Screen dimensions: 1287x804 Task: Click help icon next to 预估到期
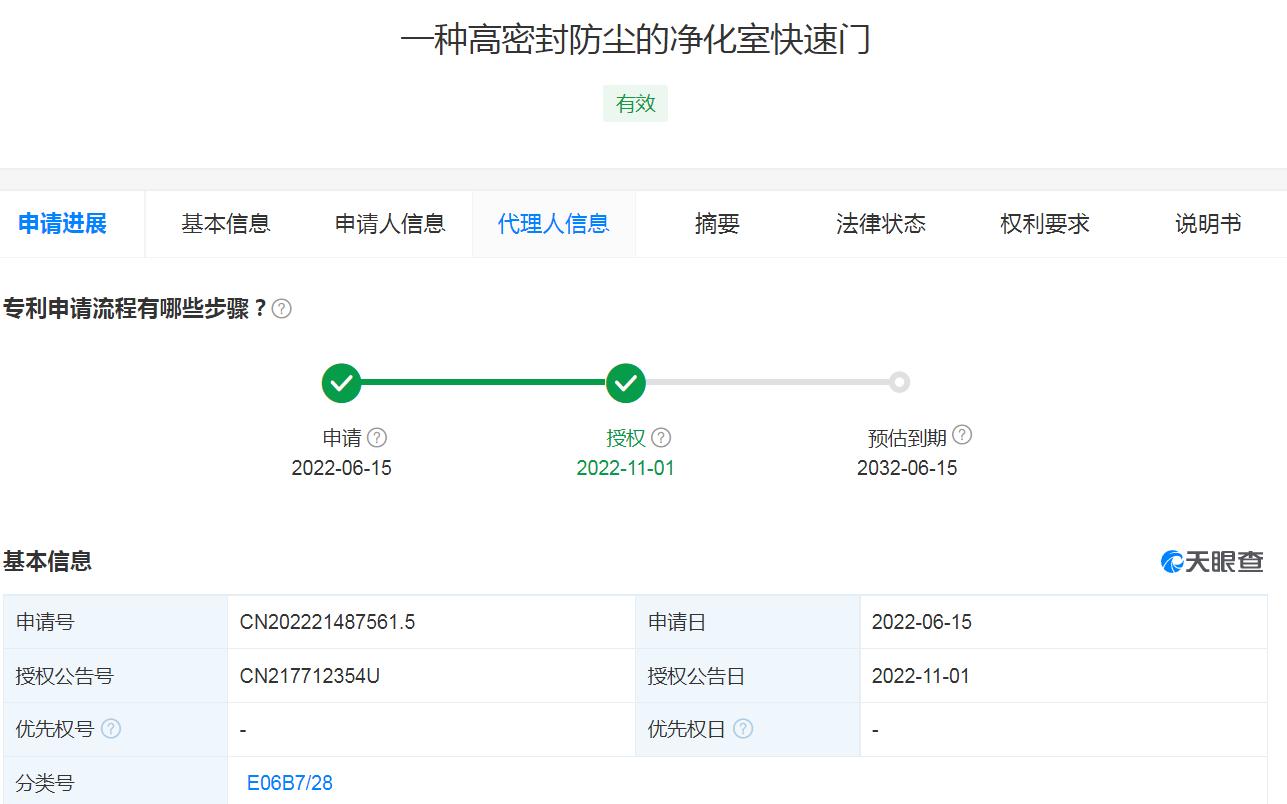(x=962, y=435)
